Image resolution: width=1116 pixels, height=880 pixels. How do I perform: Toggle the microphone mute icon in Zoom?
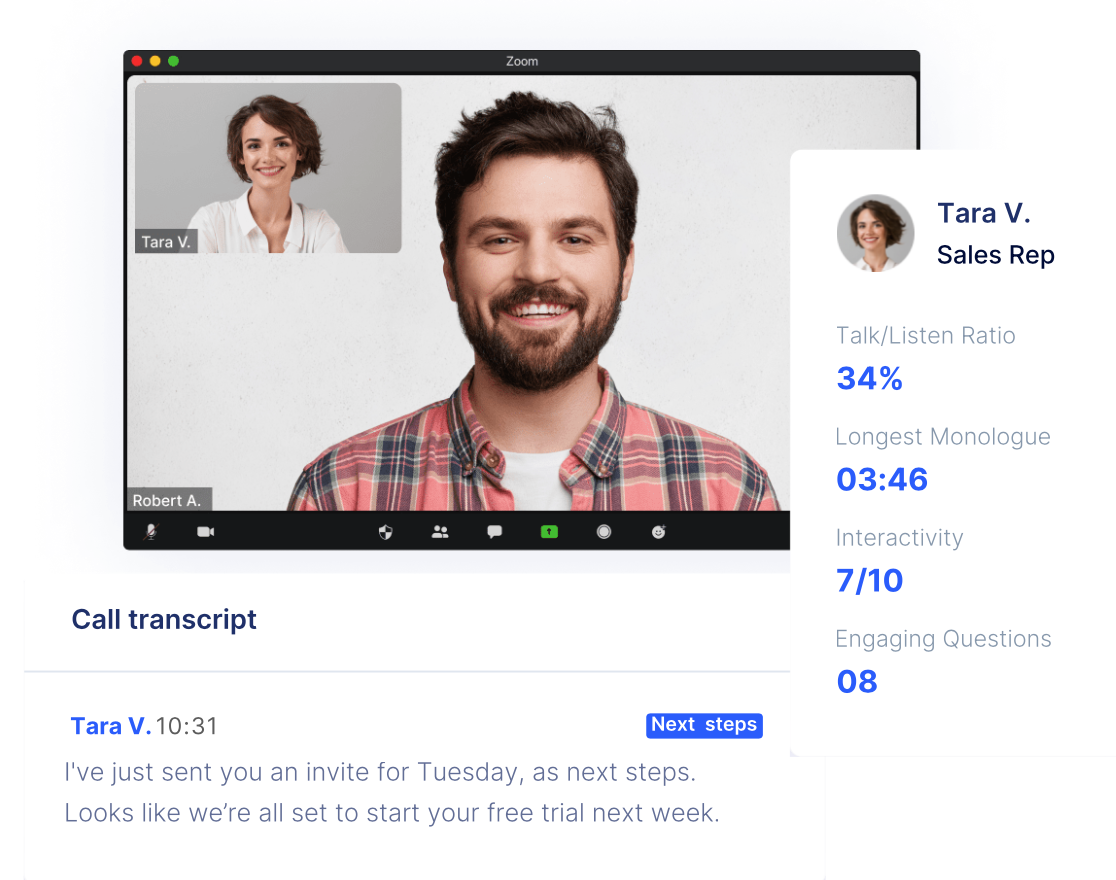[151, 532]
